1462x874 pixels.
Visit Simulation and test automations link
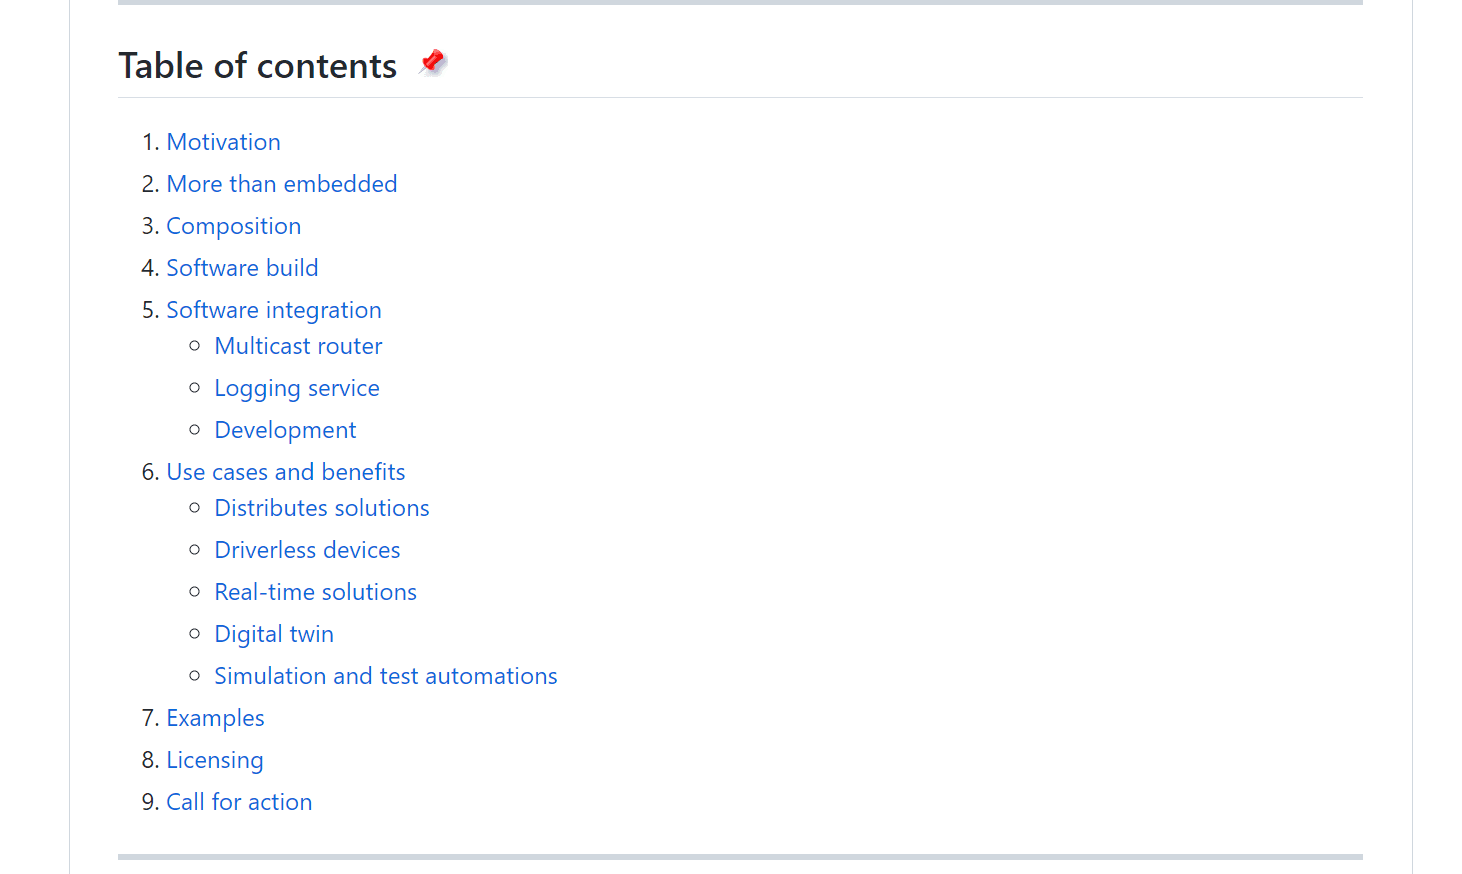385,676
